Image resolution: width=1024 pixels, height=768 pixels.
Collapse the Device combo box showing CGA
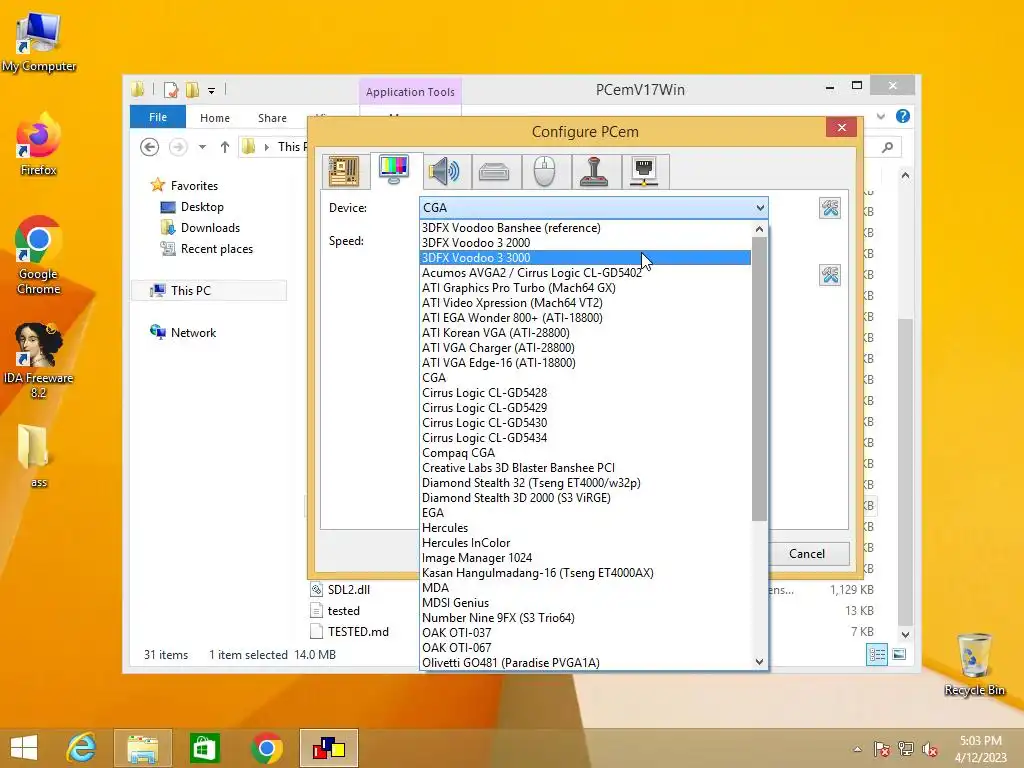tap(594, 208)
